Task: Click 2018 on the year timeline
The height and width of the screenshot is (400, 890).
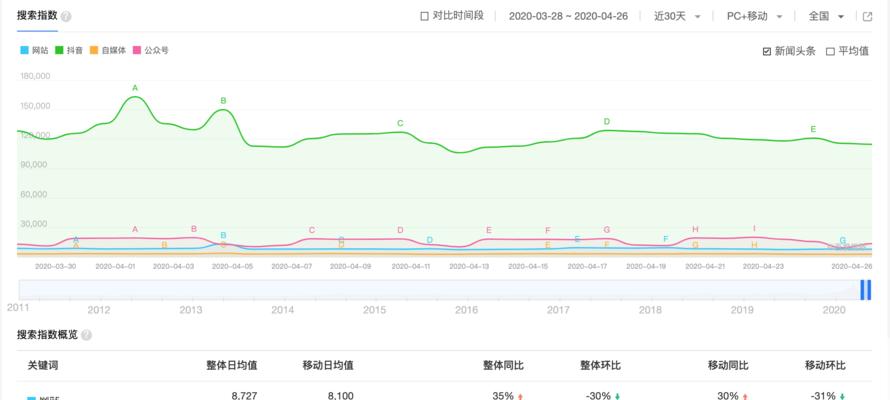Action: 650,310
